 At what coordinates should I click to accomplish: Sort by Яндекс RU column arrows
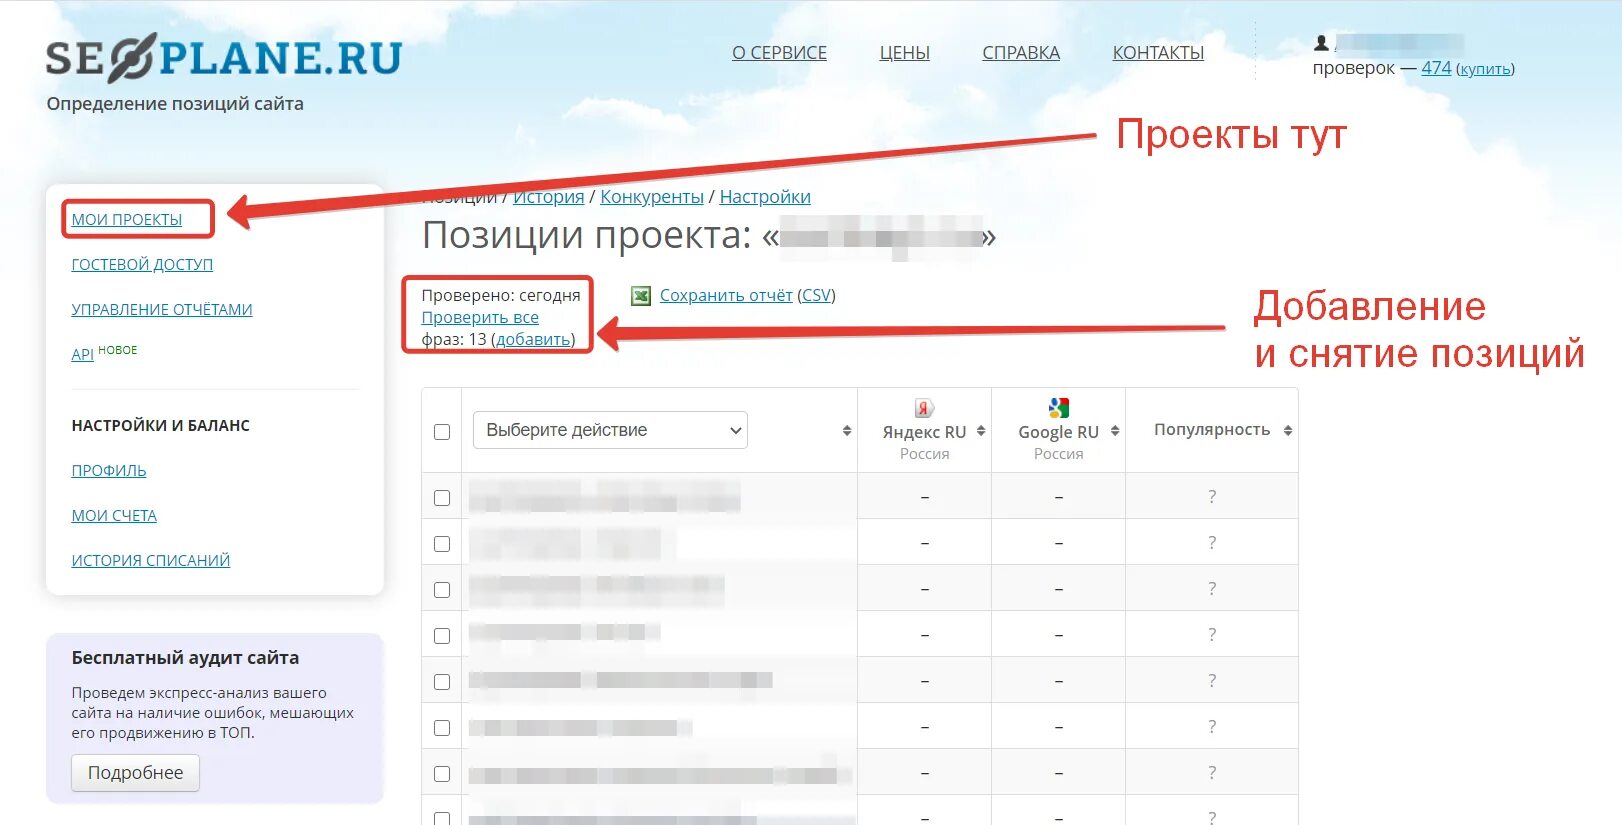click(981, 431)
